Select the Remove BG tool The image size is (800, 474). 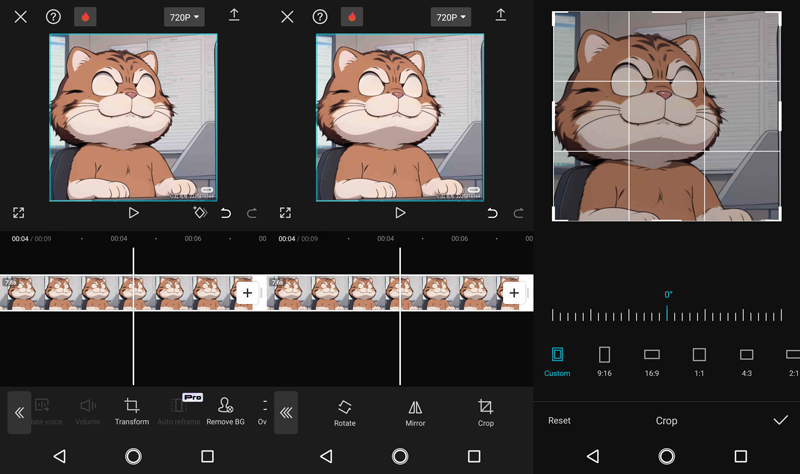226,412
